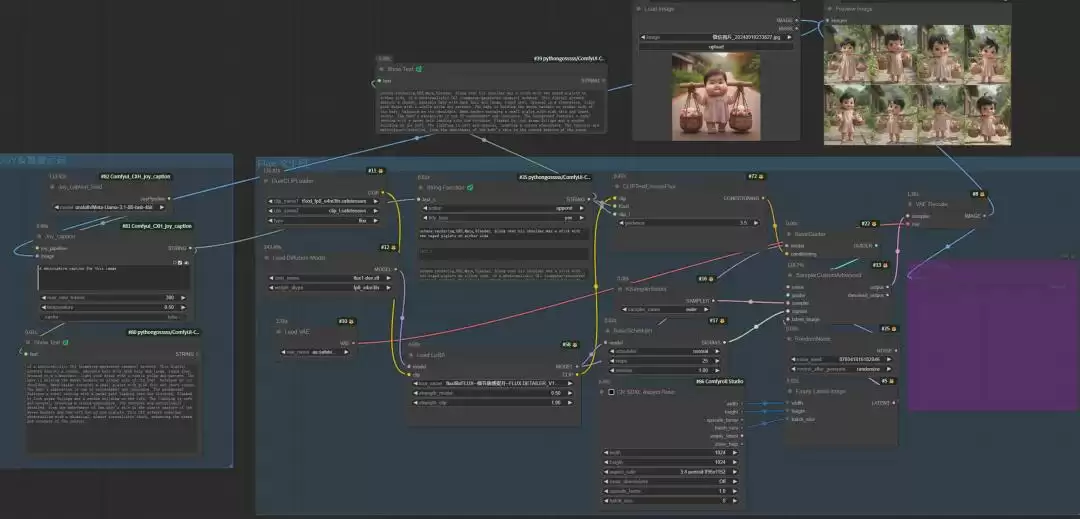This screenshot has height=519, width=1080.
Task: Open the sampler_name euler dropdown
Action: coord(669,310)
